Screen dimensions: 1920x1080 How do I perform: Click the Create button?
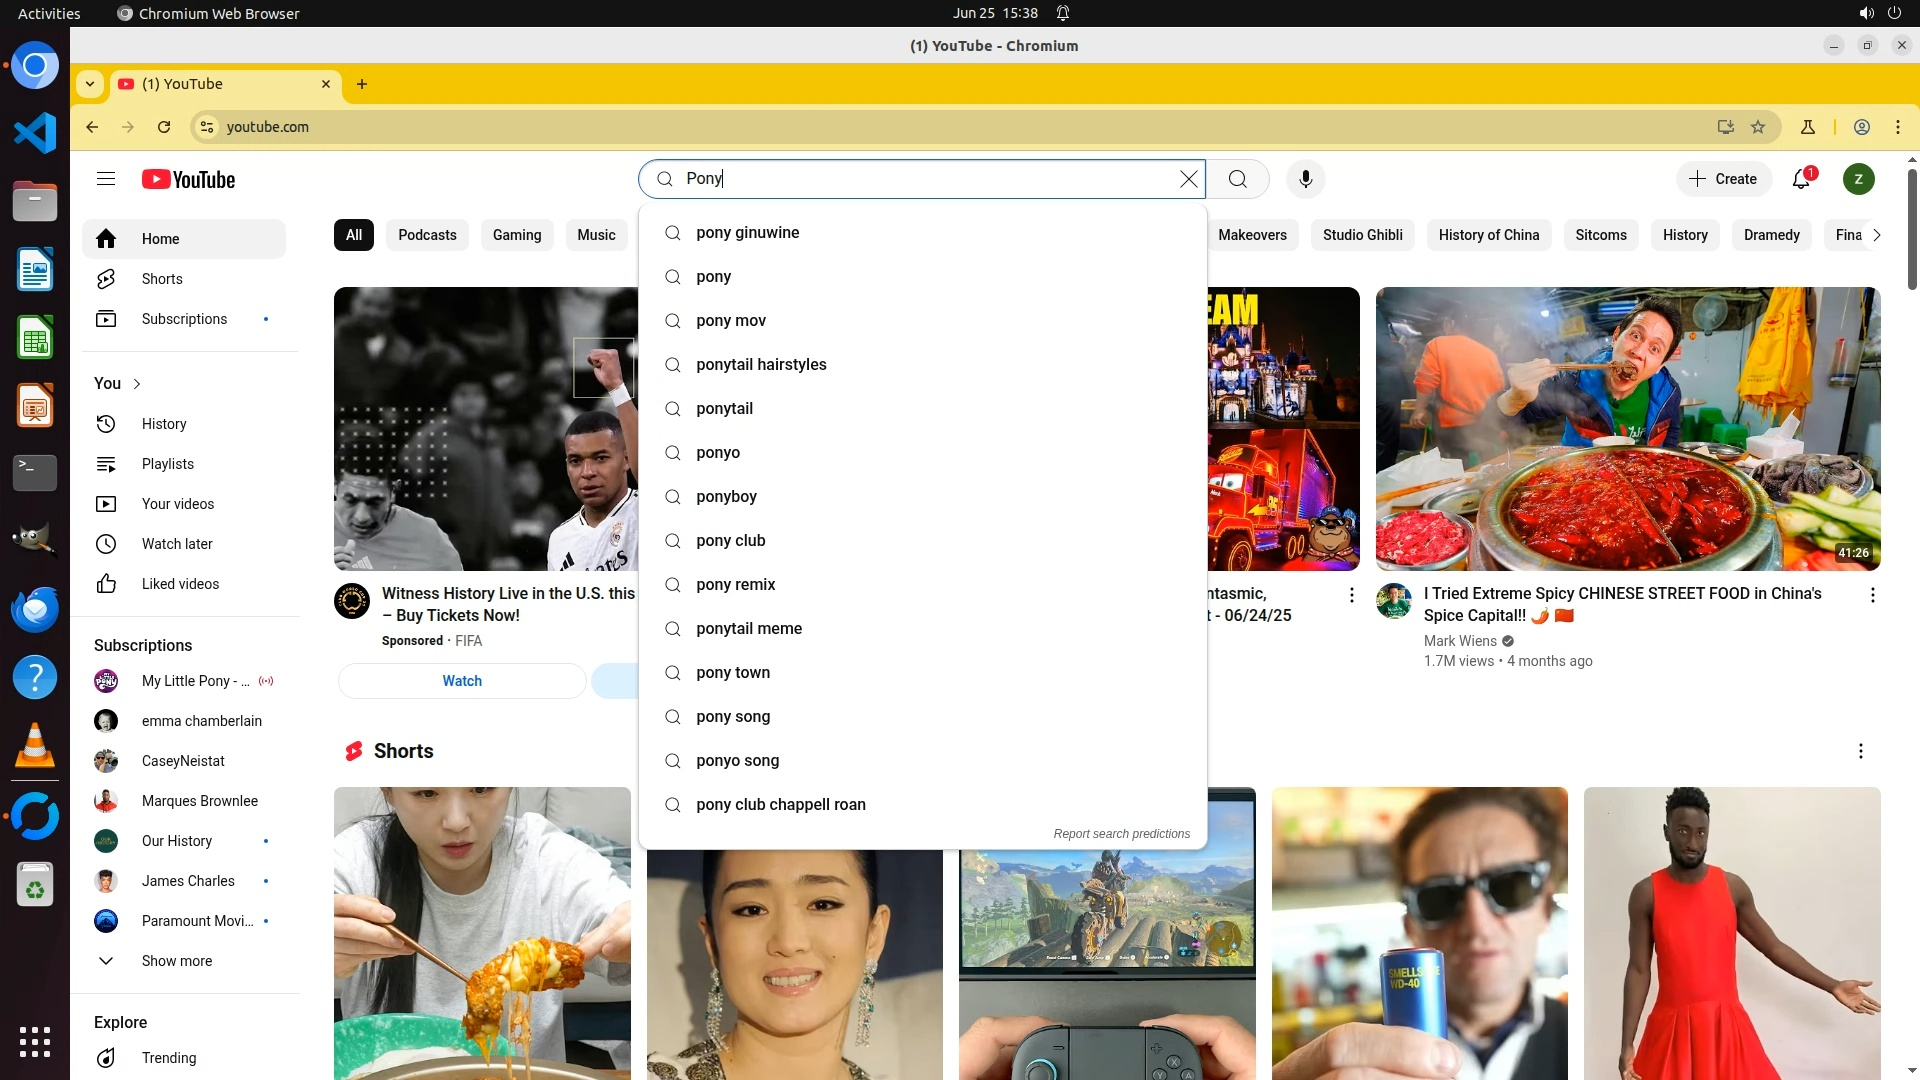click(1723, 179)
